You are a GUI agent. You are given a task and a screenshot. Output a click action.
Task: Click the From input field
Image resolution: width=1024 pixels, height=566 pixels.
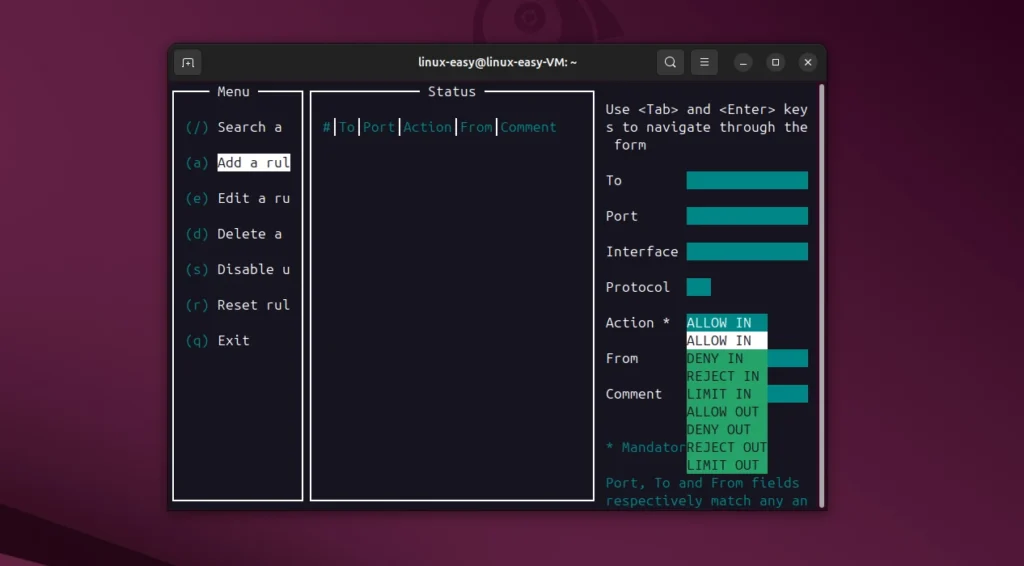pos(788,358)
